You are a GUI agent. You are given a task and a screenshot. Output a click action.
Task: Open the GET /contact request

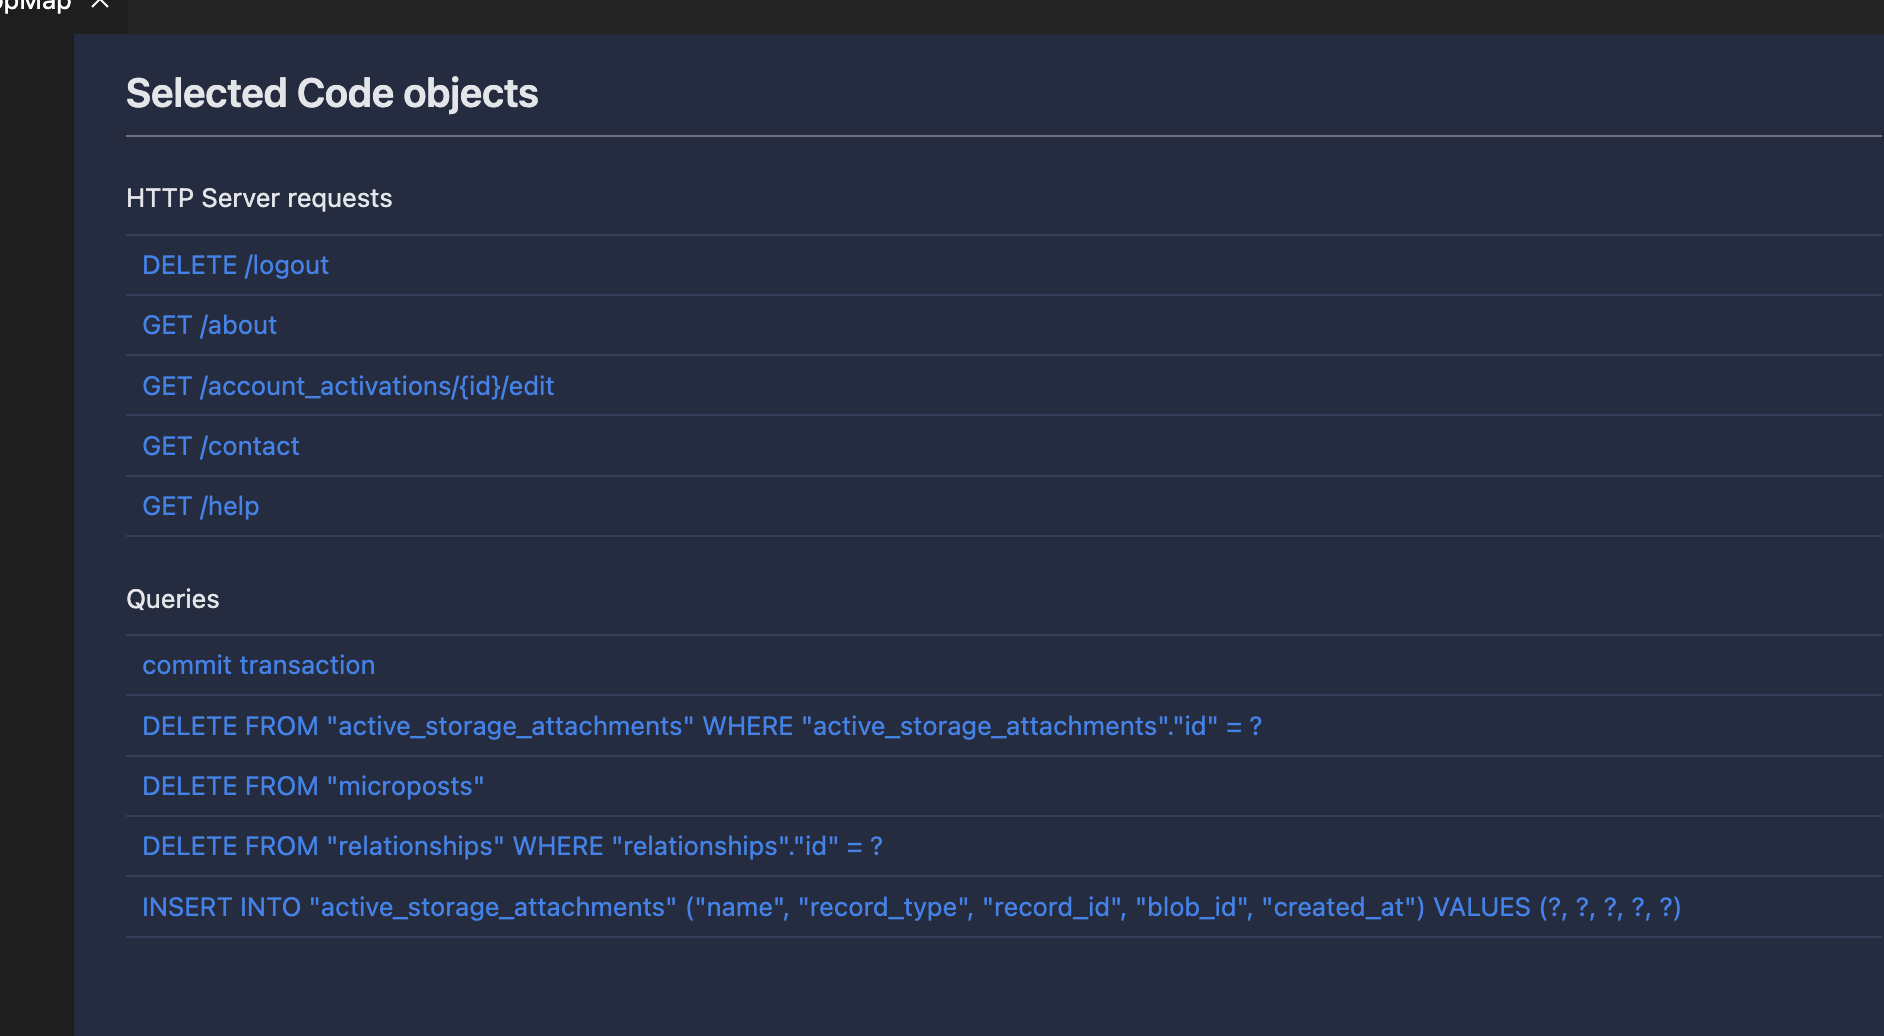tap(220, 446)
